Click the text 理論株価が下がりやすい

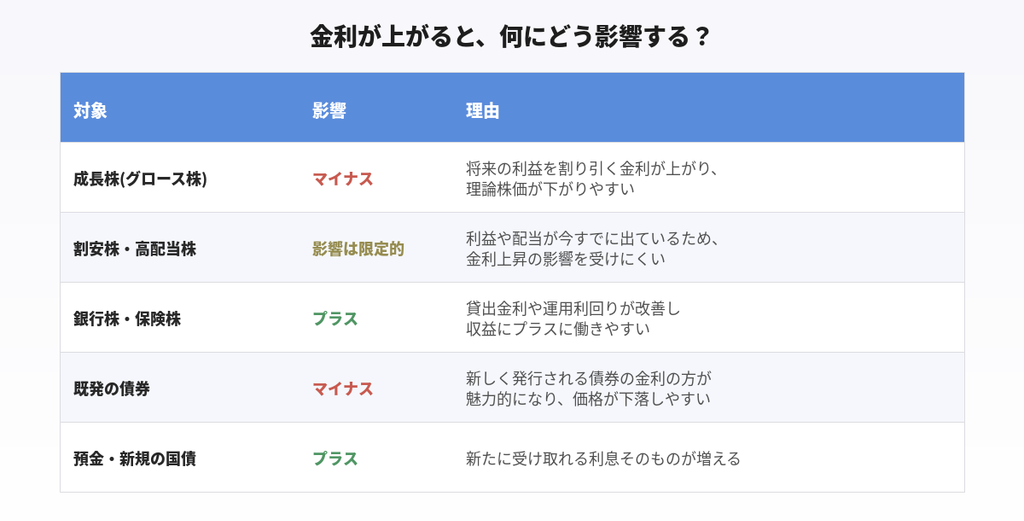[550, 189]
